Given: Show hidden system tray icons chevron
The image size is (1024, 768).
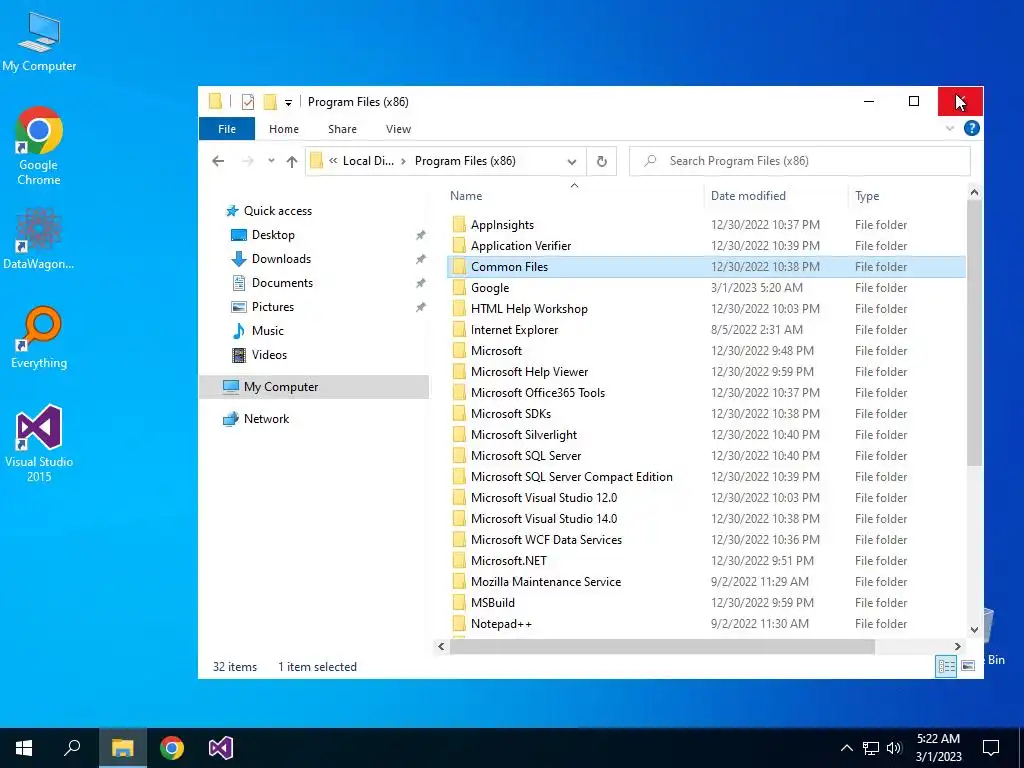Looking at the screenshot, I should click(846, 748).
